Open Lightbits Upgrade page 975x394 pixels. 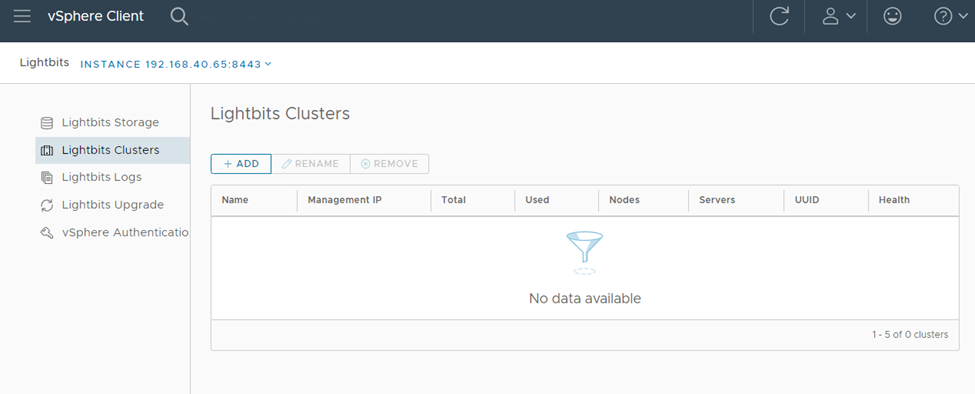[x=113, y=204]
